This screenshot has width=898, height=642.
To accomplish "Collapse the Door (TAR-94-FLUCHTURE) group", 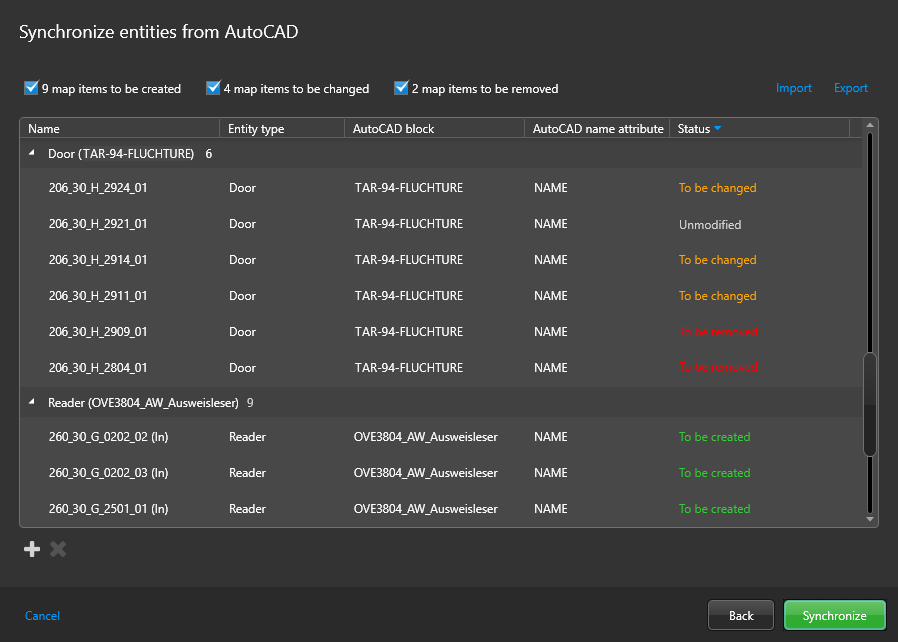I will point(31,154).
